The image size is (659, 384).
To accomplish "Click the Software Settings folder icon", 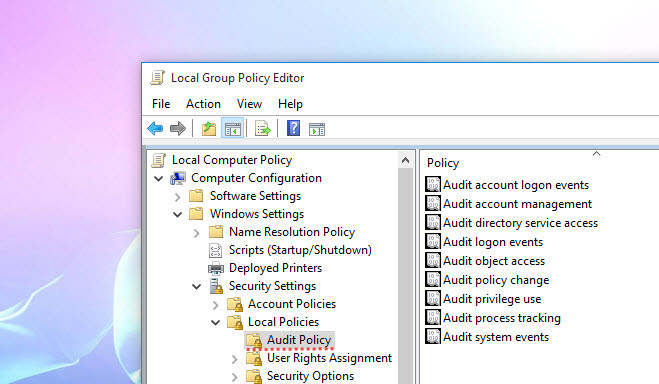I will 196,196.
